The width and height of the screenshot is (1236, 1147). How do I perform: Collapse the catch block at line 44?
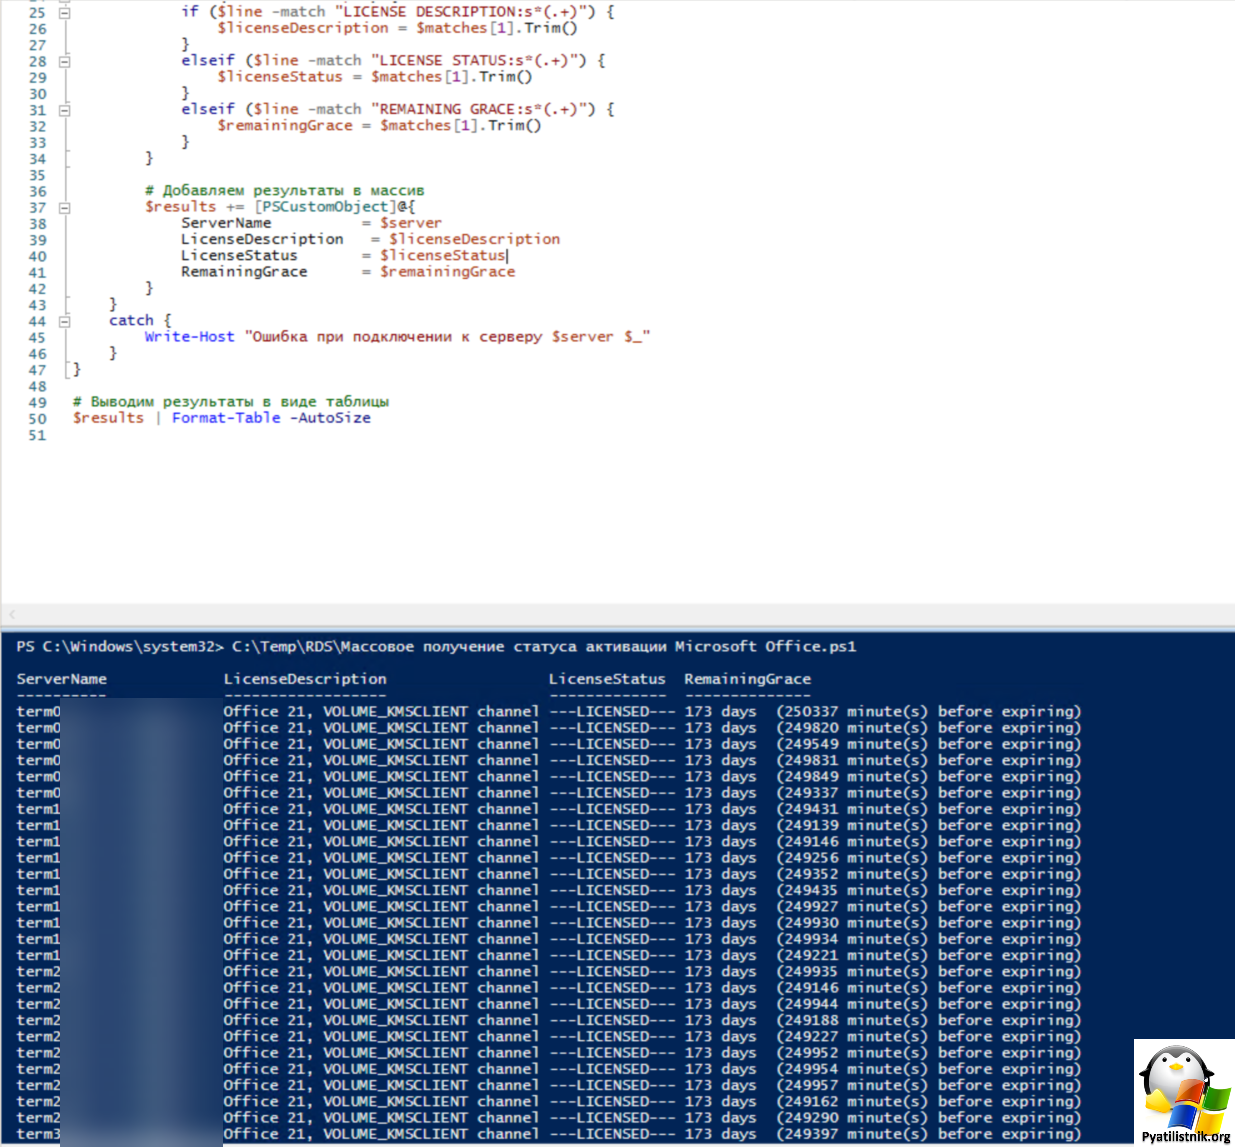(64, 322)
